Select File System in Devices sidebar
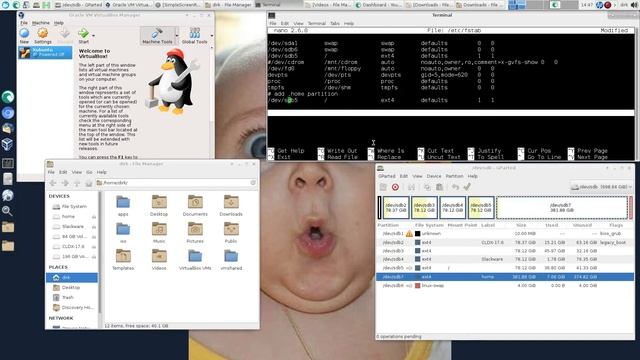Screen dimensions: 640x360 click(x=72, y=207)
